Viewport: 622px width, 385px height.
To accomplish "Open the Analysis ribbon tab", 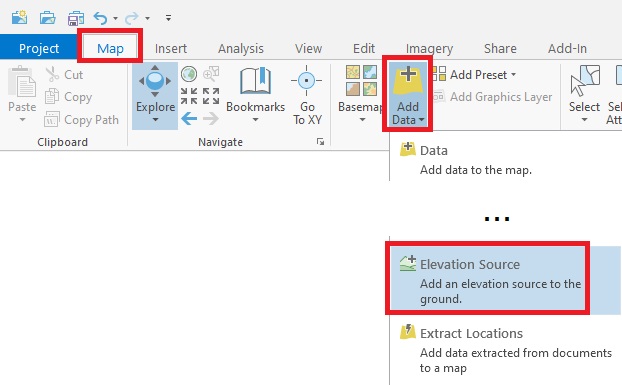I will point(241,48).
